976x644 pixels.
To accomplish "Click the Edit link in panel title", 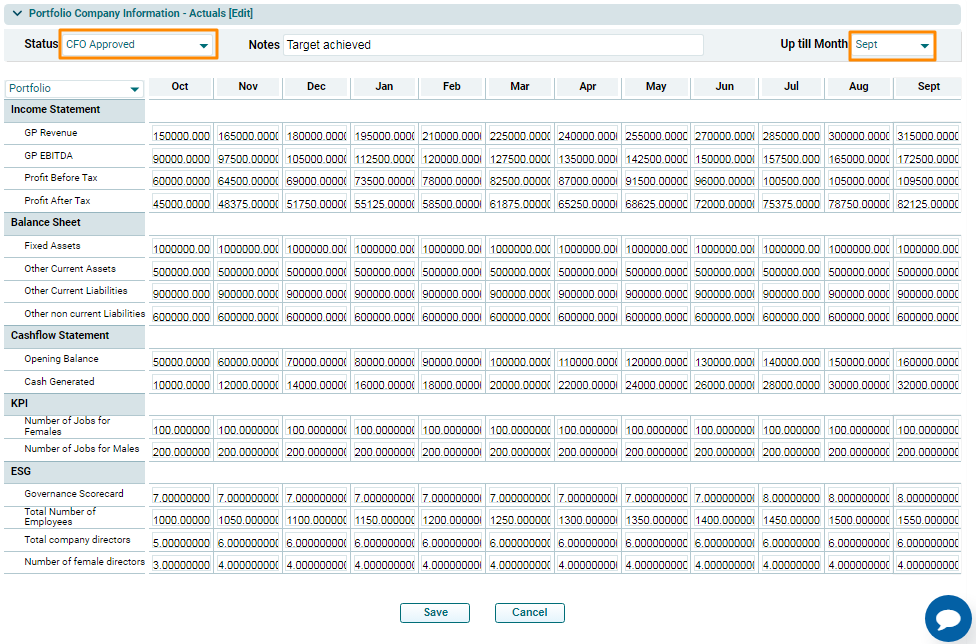I will click(x=240, y=14).
